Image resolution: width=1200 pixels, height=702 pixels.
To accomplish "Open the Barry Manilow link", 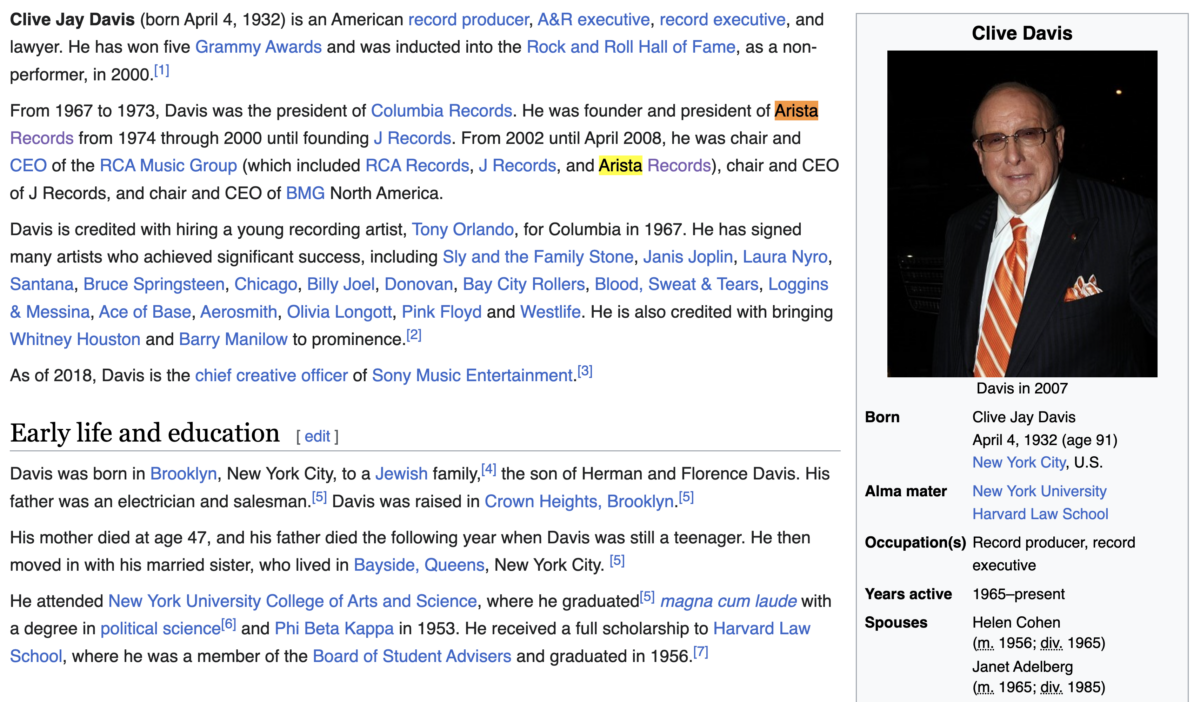I will point(233,339).
